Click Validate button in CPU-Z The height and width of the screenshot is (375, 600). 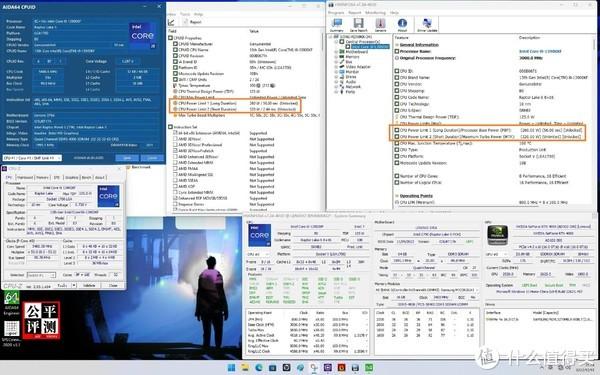(x=89, y=285)
